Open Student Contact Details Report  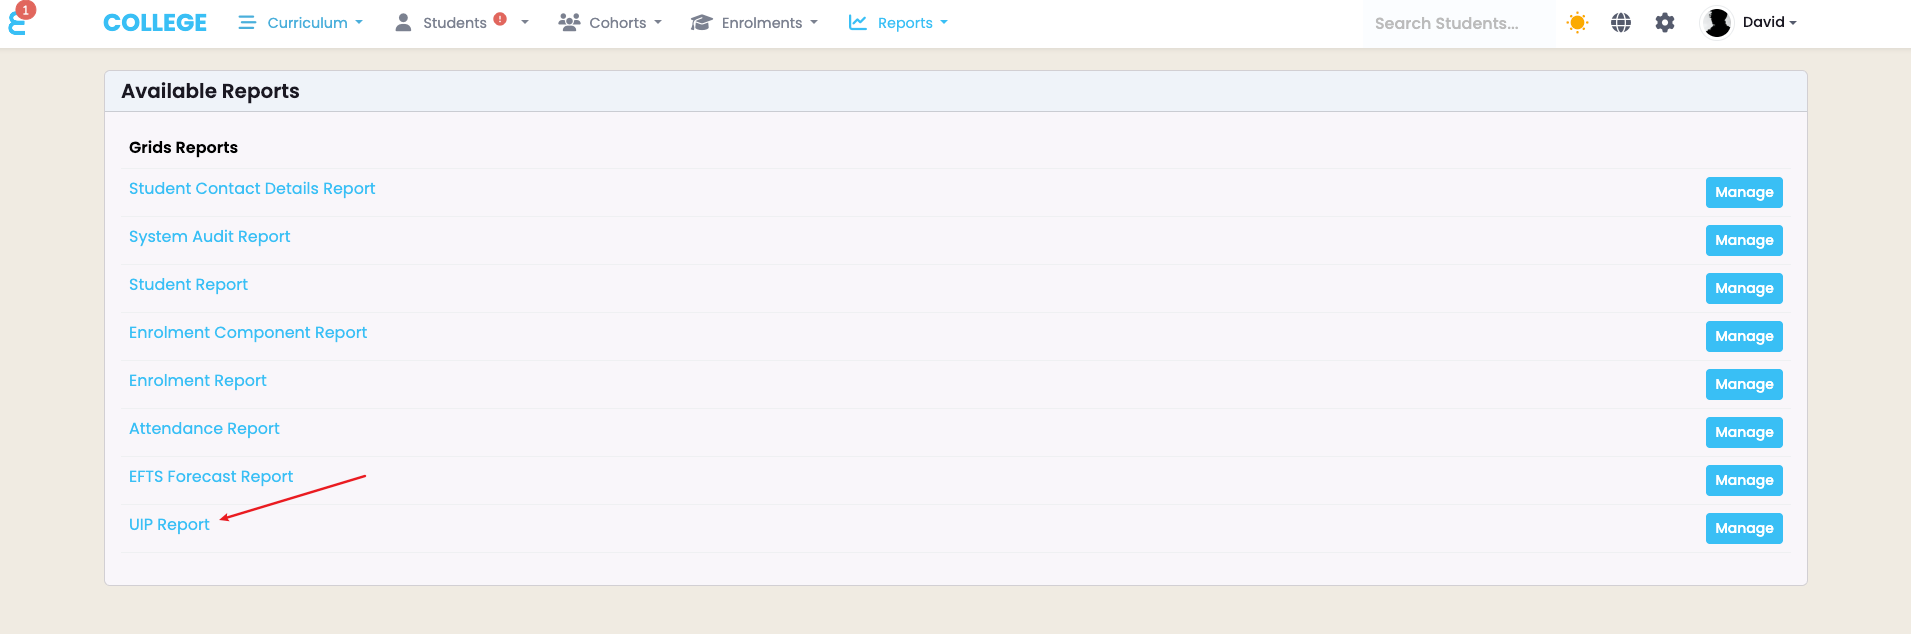252,188
